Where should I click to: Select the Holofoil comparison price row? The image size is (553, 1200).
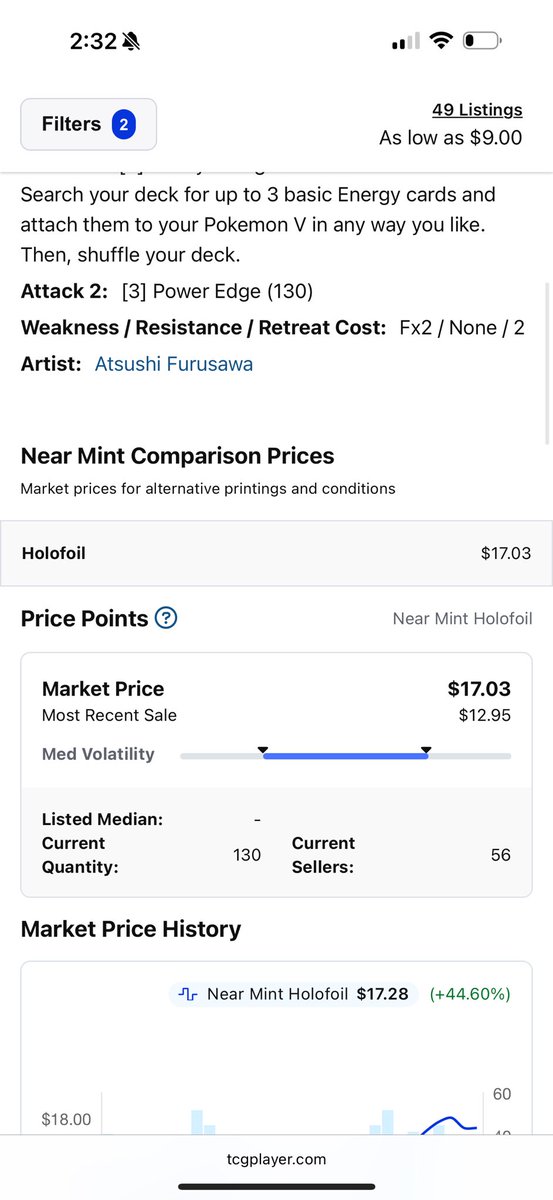[x=276, y=553]
